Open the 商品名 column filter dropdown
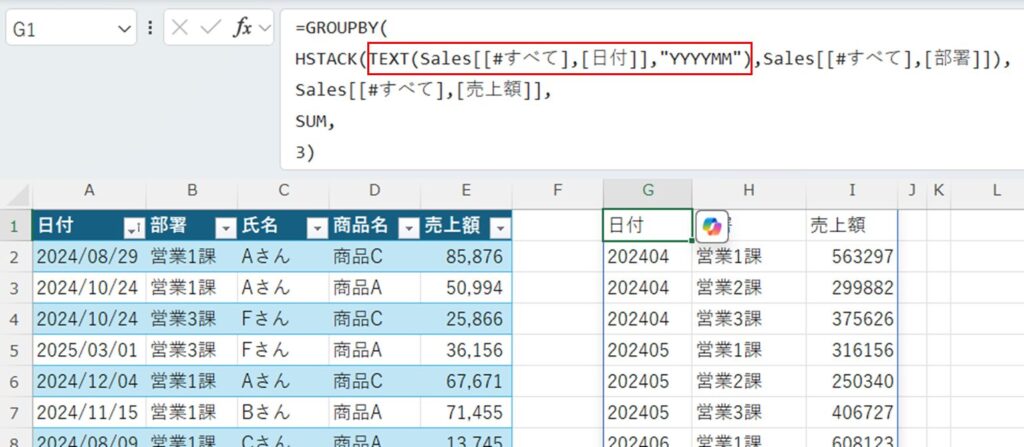This screenshot has height=447, width=1024. click(408, 227)
